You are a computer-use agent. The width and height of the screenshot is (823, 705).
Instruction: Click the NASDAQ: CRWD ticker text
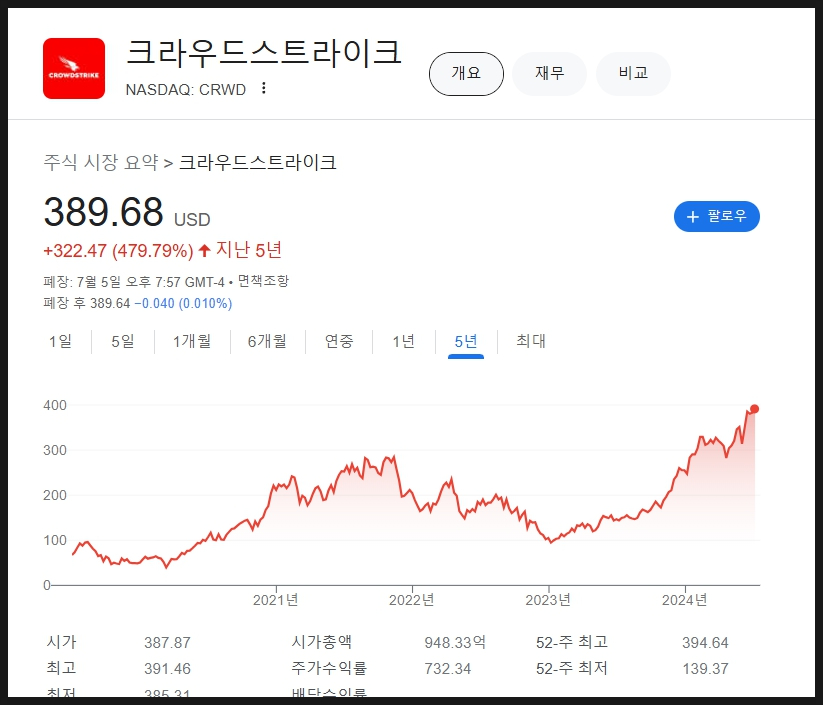[x=186, y=90]
